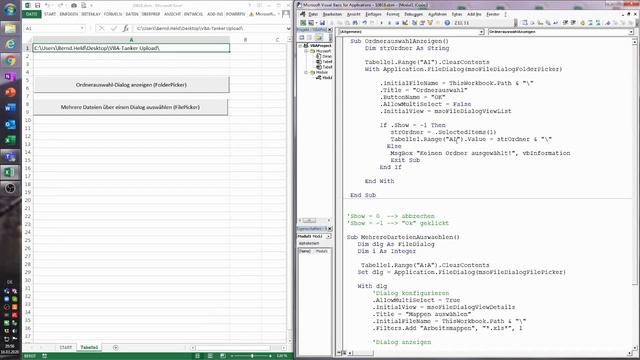Open the ENTWICKL ribbon tab in Excel

193,14
